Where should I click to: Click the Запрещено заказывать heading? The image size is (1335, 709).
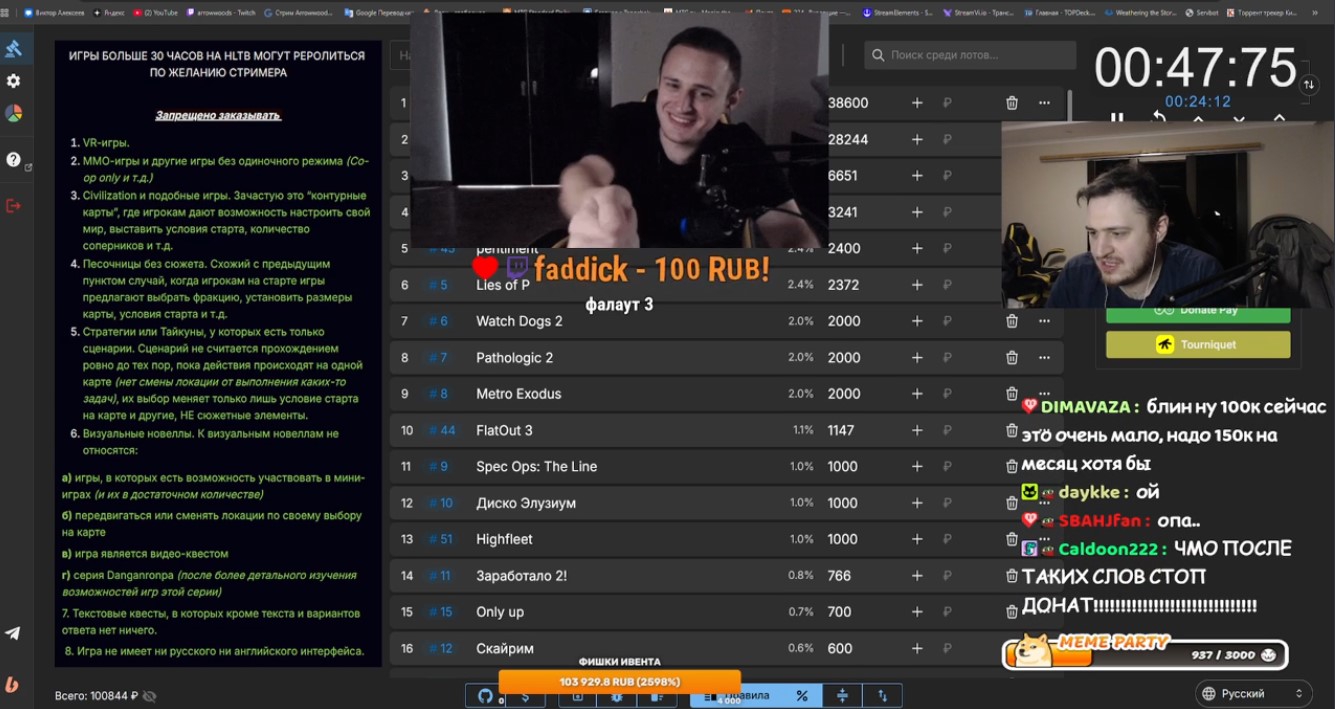(218, 115)
